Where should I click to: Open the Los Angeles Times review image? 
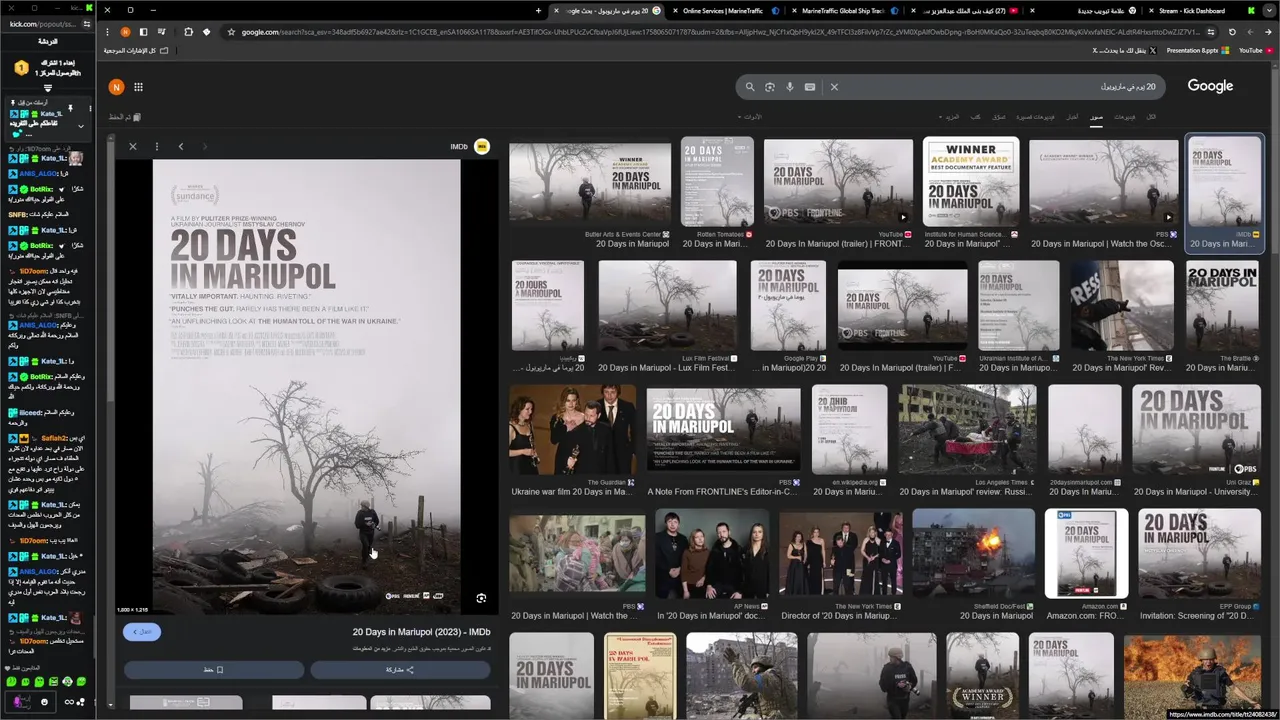(967, 430)
